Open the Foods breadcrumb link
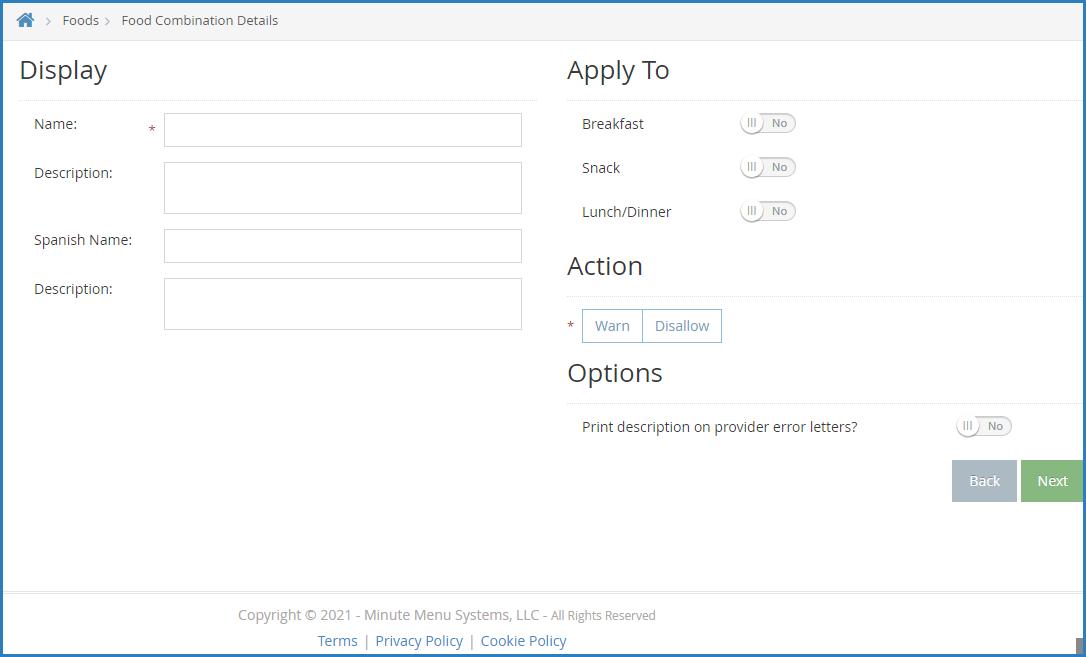Viewport: 1086px width, 657px height. 80,21
